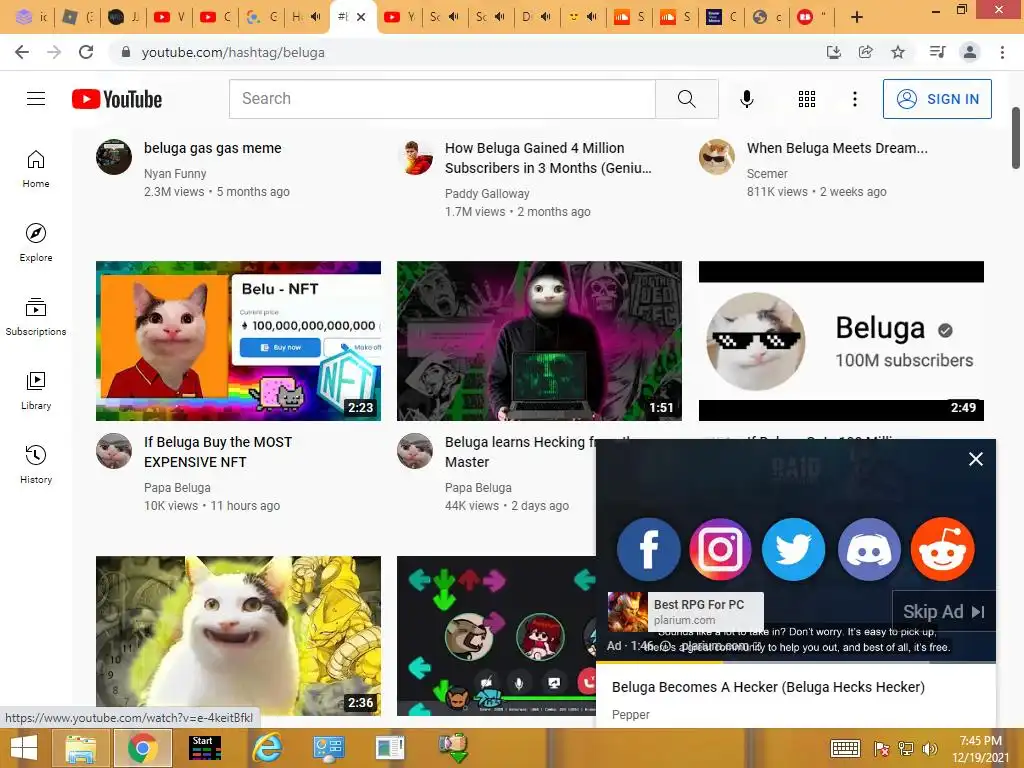The width and height of the screenshot is (1024, 768).
Task: Click the Discord icon in the ad
Action: (x=869, y=549)
